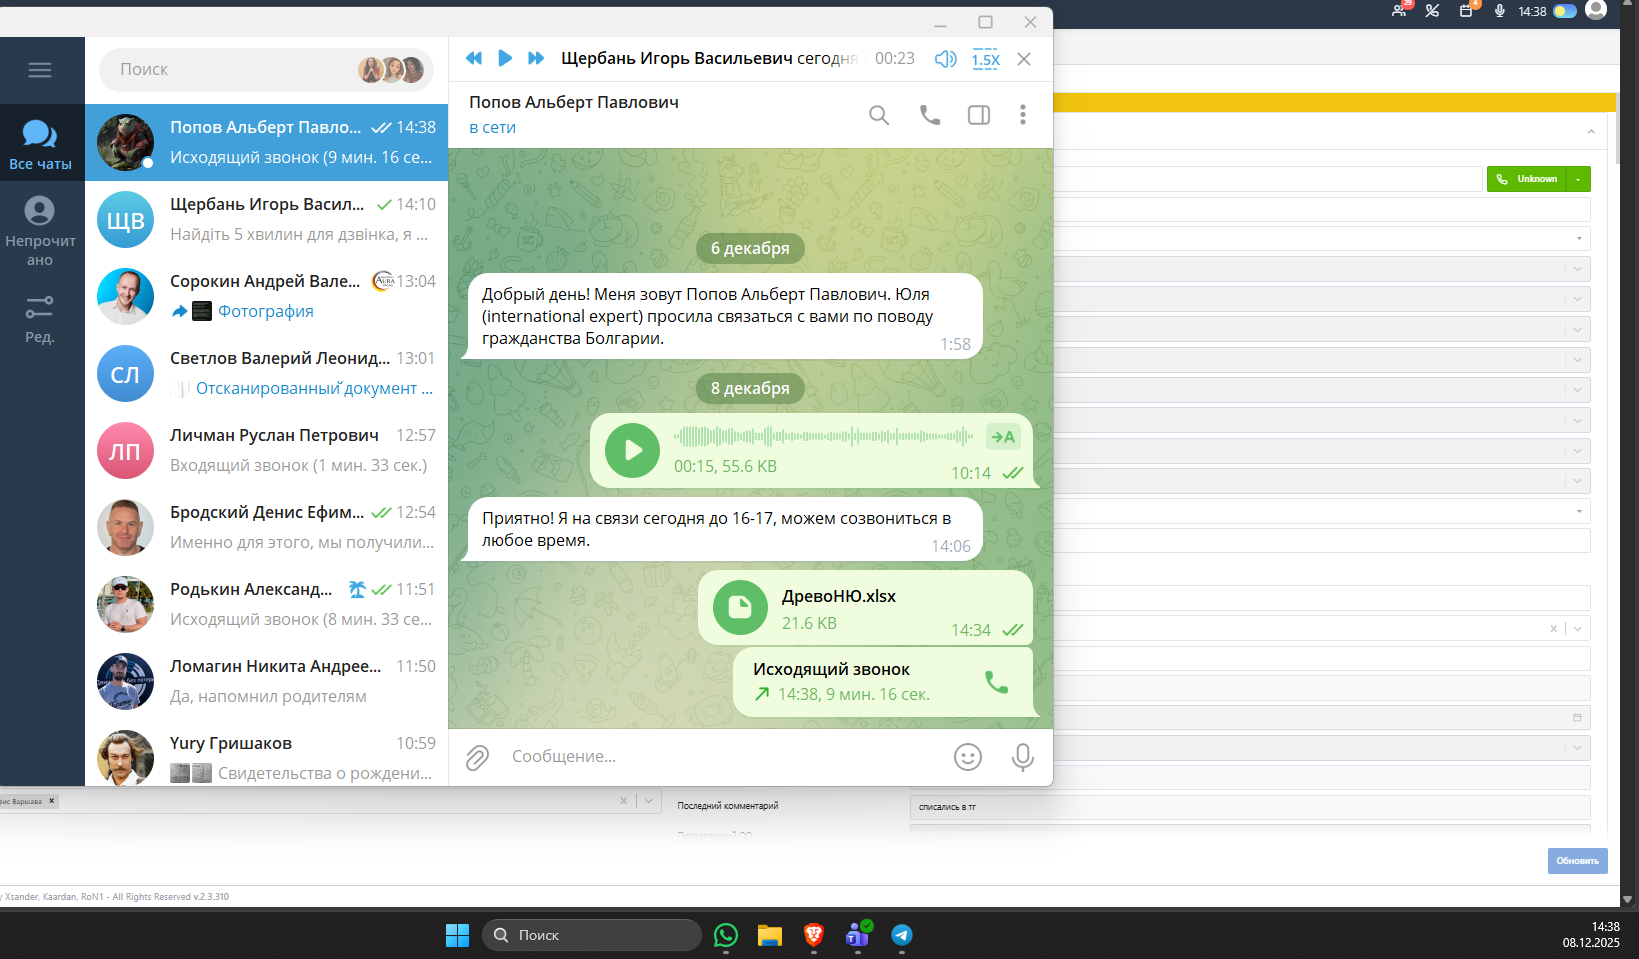Viewport: 1639px width, 959px height.
Task: Seek within the voice message waveform
Action: click(823, 436)
